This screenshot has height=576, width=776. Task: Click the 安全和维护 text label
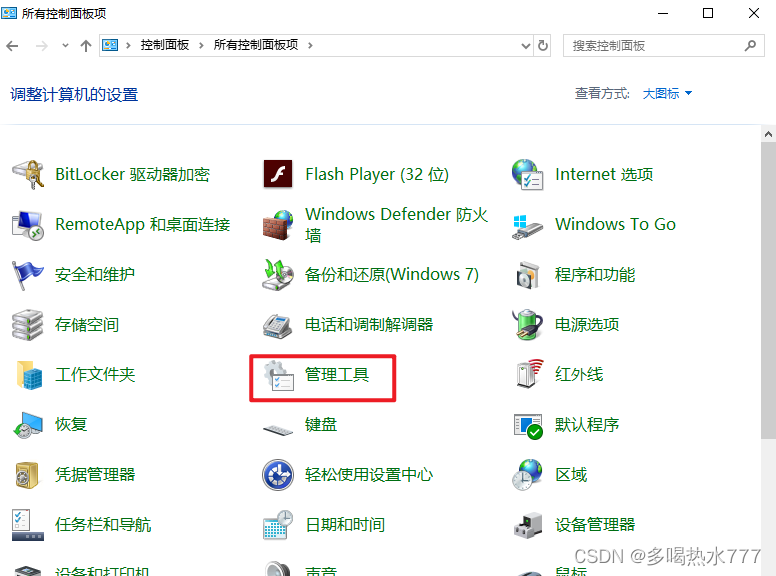point(95,275)
